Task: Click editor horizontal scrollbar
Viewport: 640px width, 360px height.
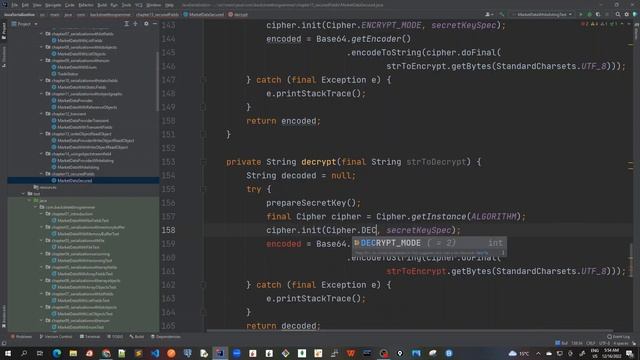Action: 409,331
